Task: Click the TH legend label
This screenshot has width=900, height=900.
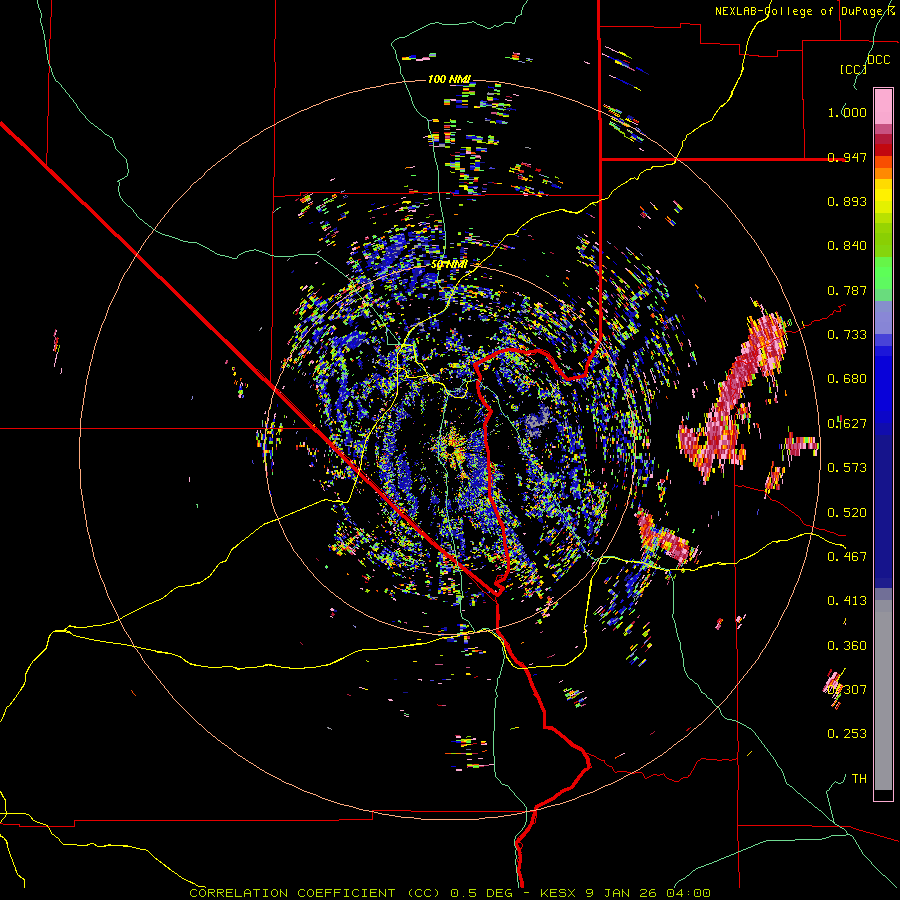Action: [x=859, y=779]
